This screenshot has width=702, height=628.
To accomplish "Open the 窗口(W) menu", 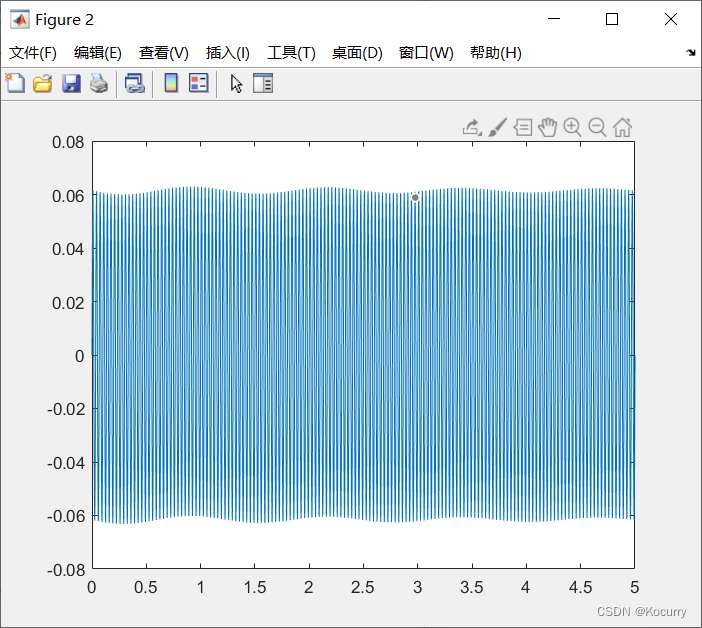I will point(426,53).
